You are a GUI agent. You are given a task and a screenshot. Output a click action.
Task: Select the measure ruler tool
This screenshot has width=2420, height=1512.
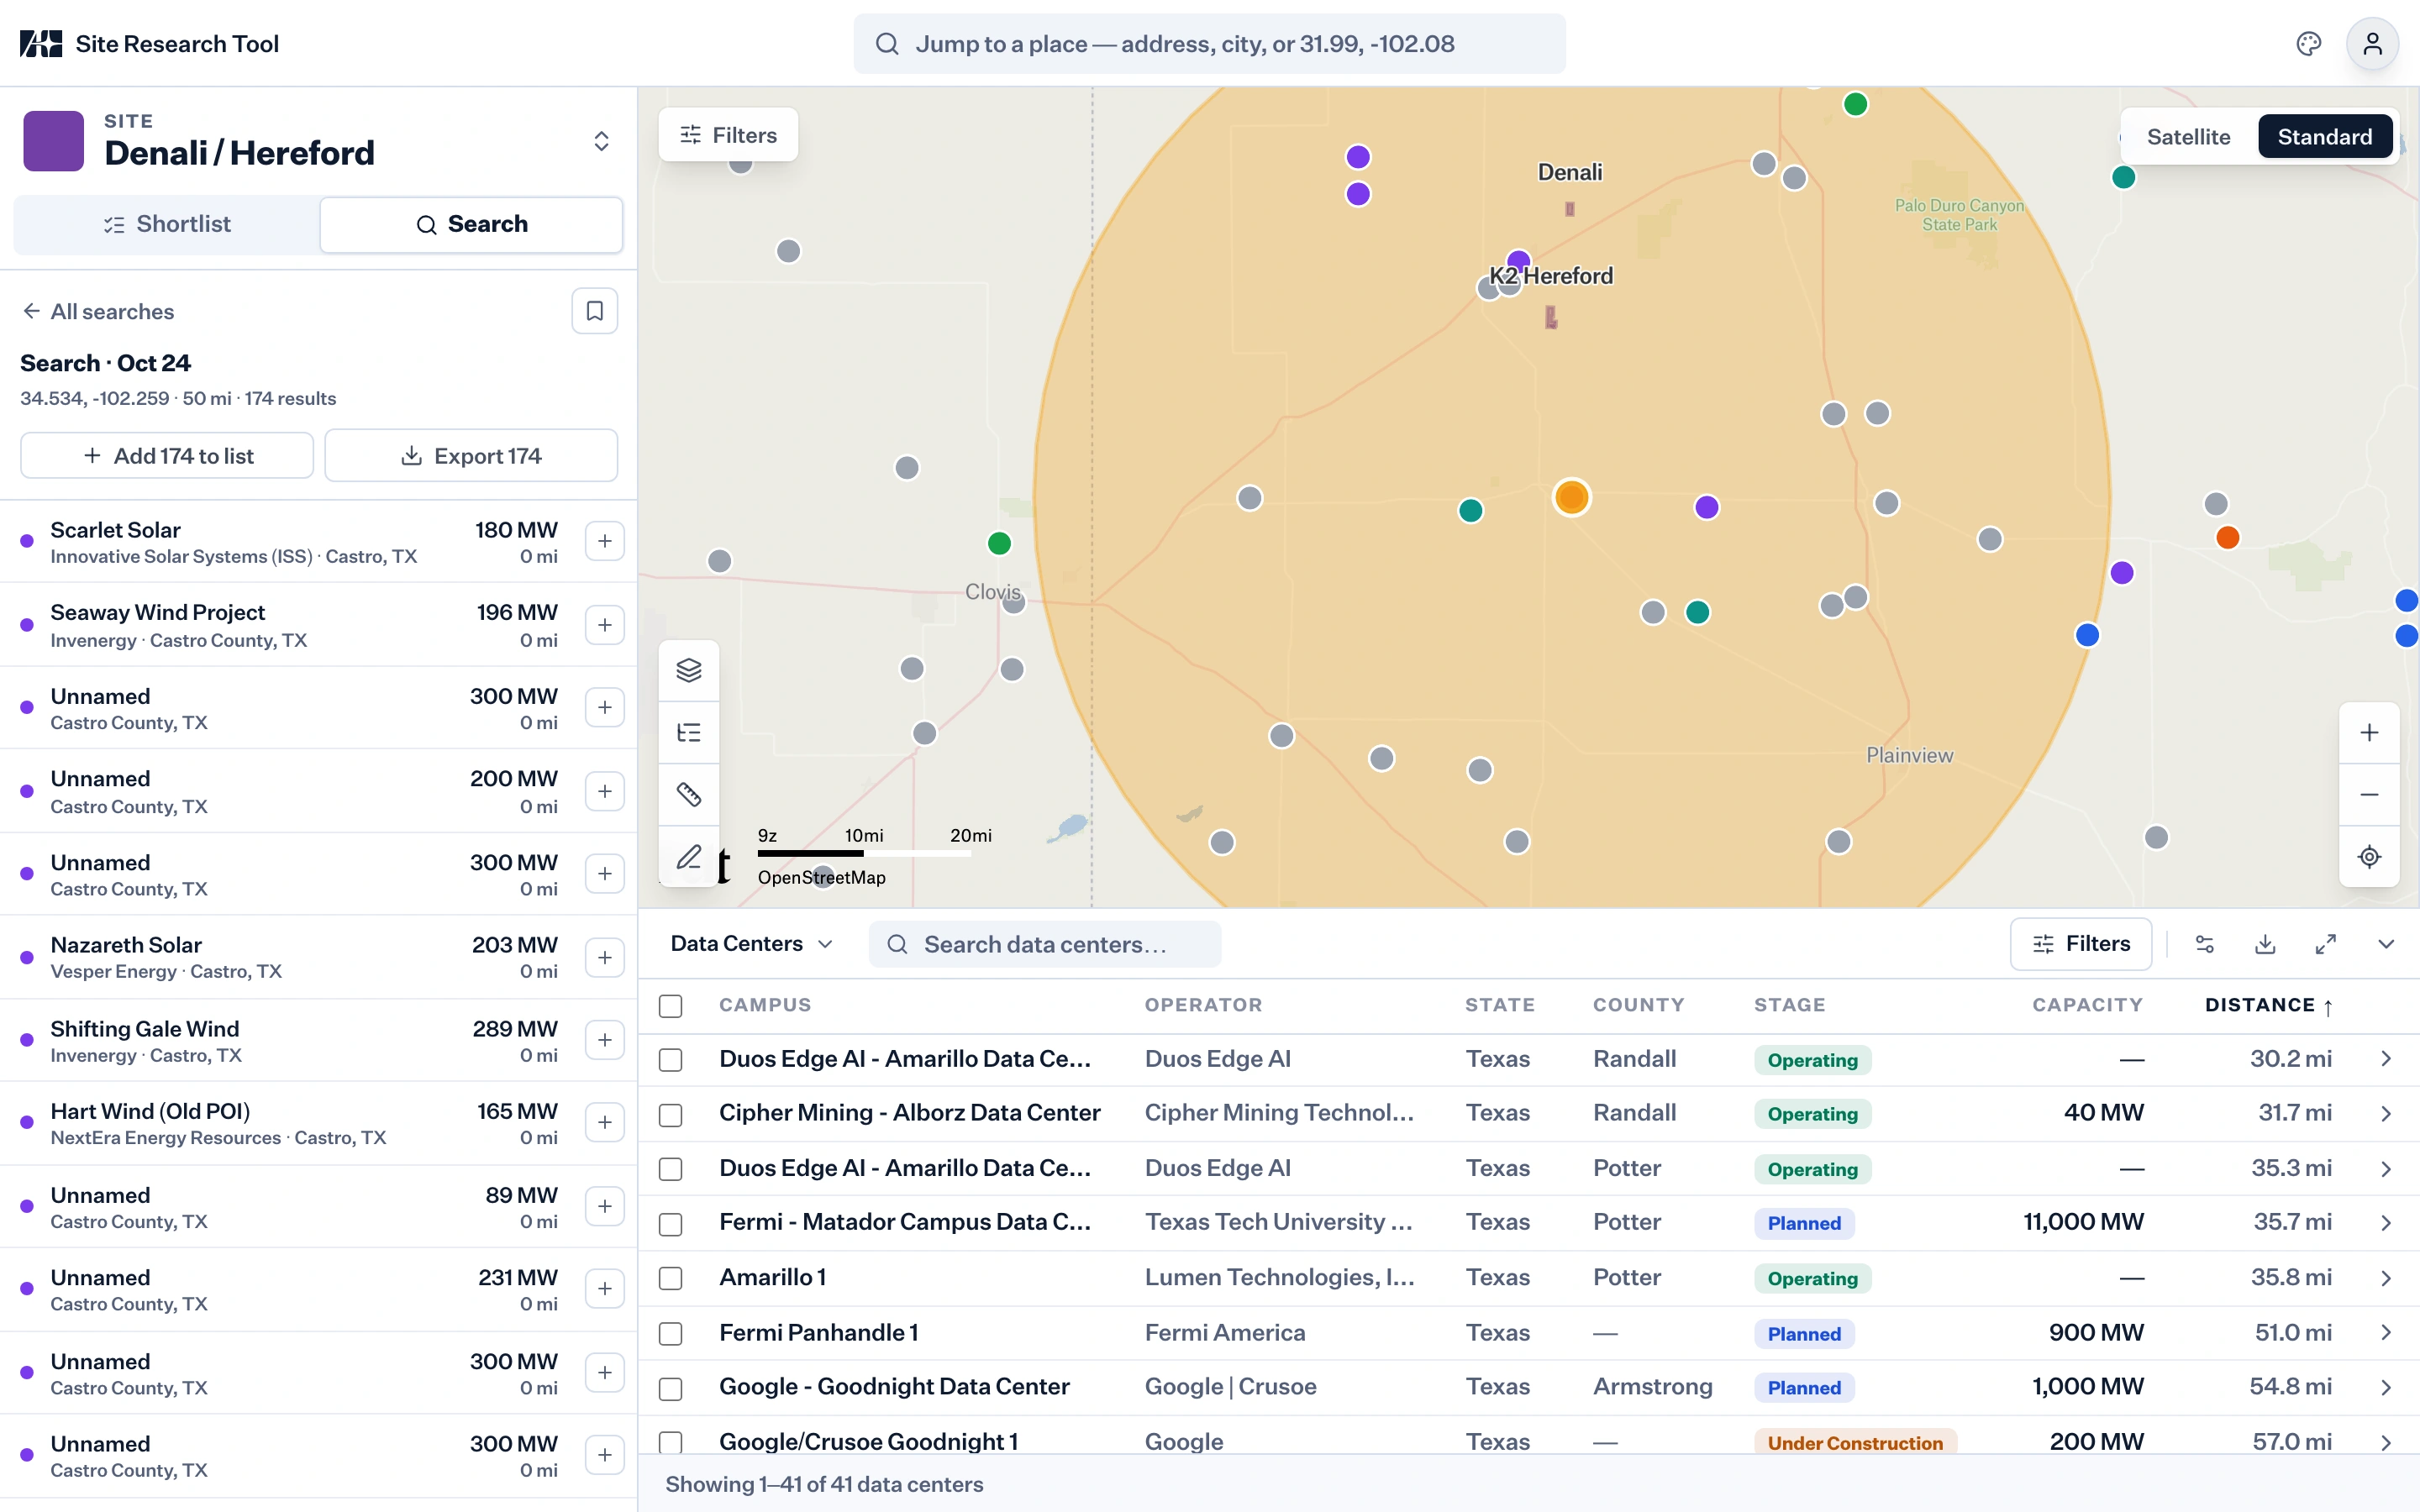coord(689,795)
